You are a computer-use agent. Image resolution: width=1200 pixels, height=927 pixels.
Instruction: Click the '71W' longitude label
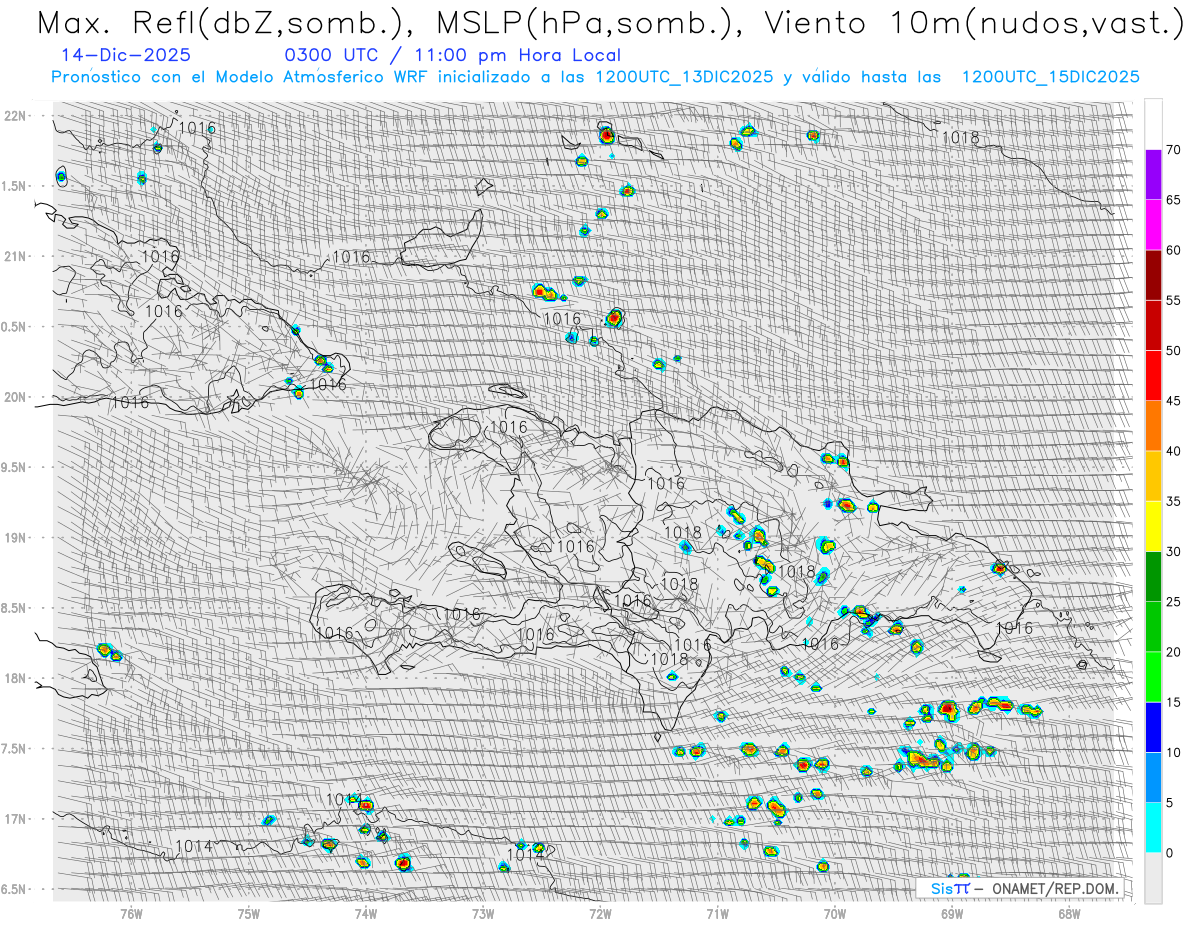tap(717, 913)
